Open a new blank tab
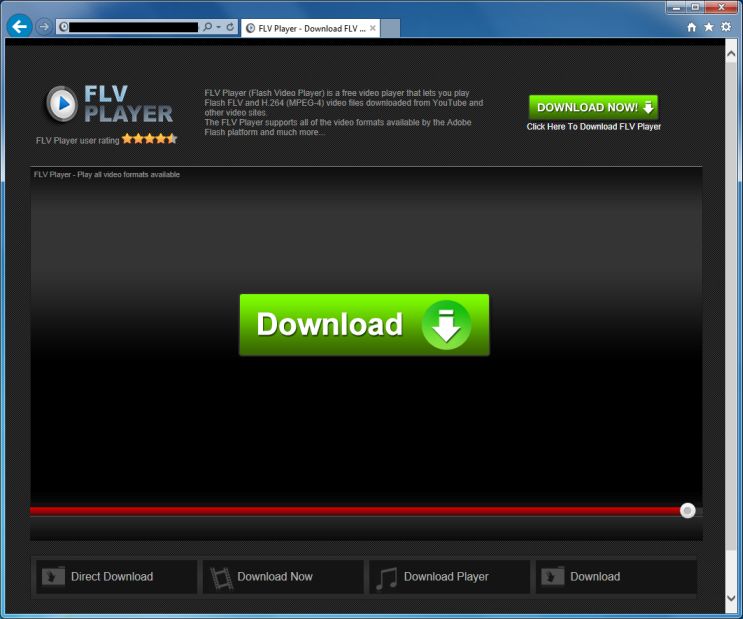743x619 pixels. pyautogui.click(x=390, y=28)
